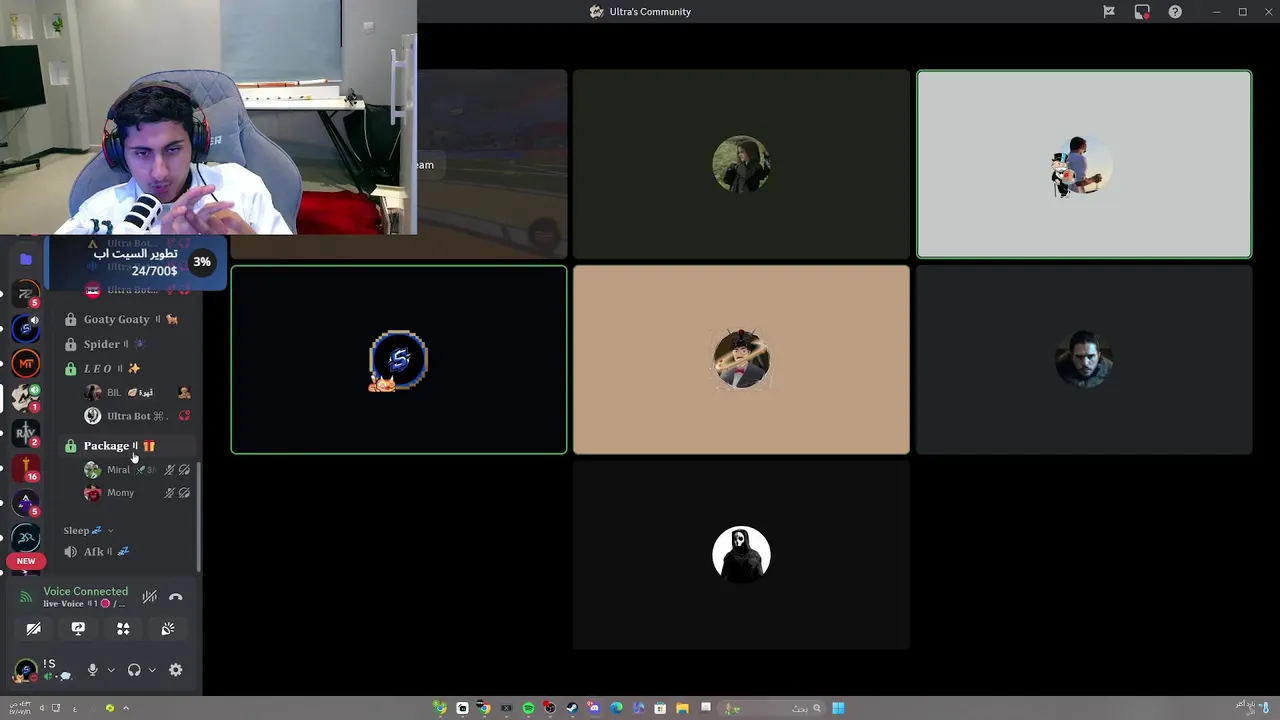The image size is (1280, 720).
Task: Open server with NEW badge
Action: tap(26, 540)
